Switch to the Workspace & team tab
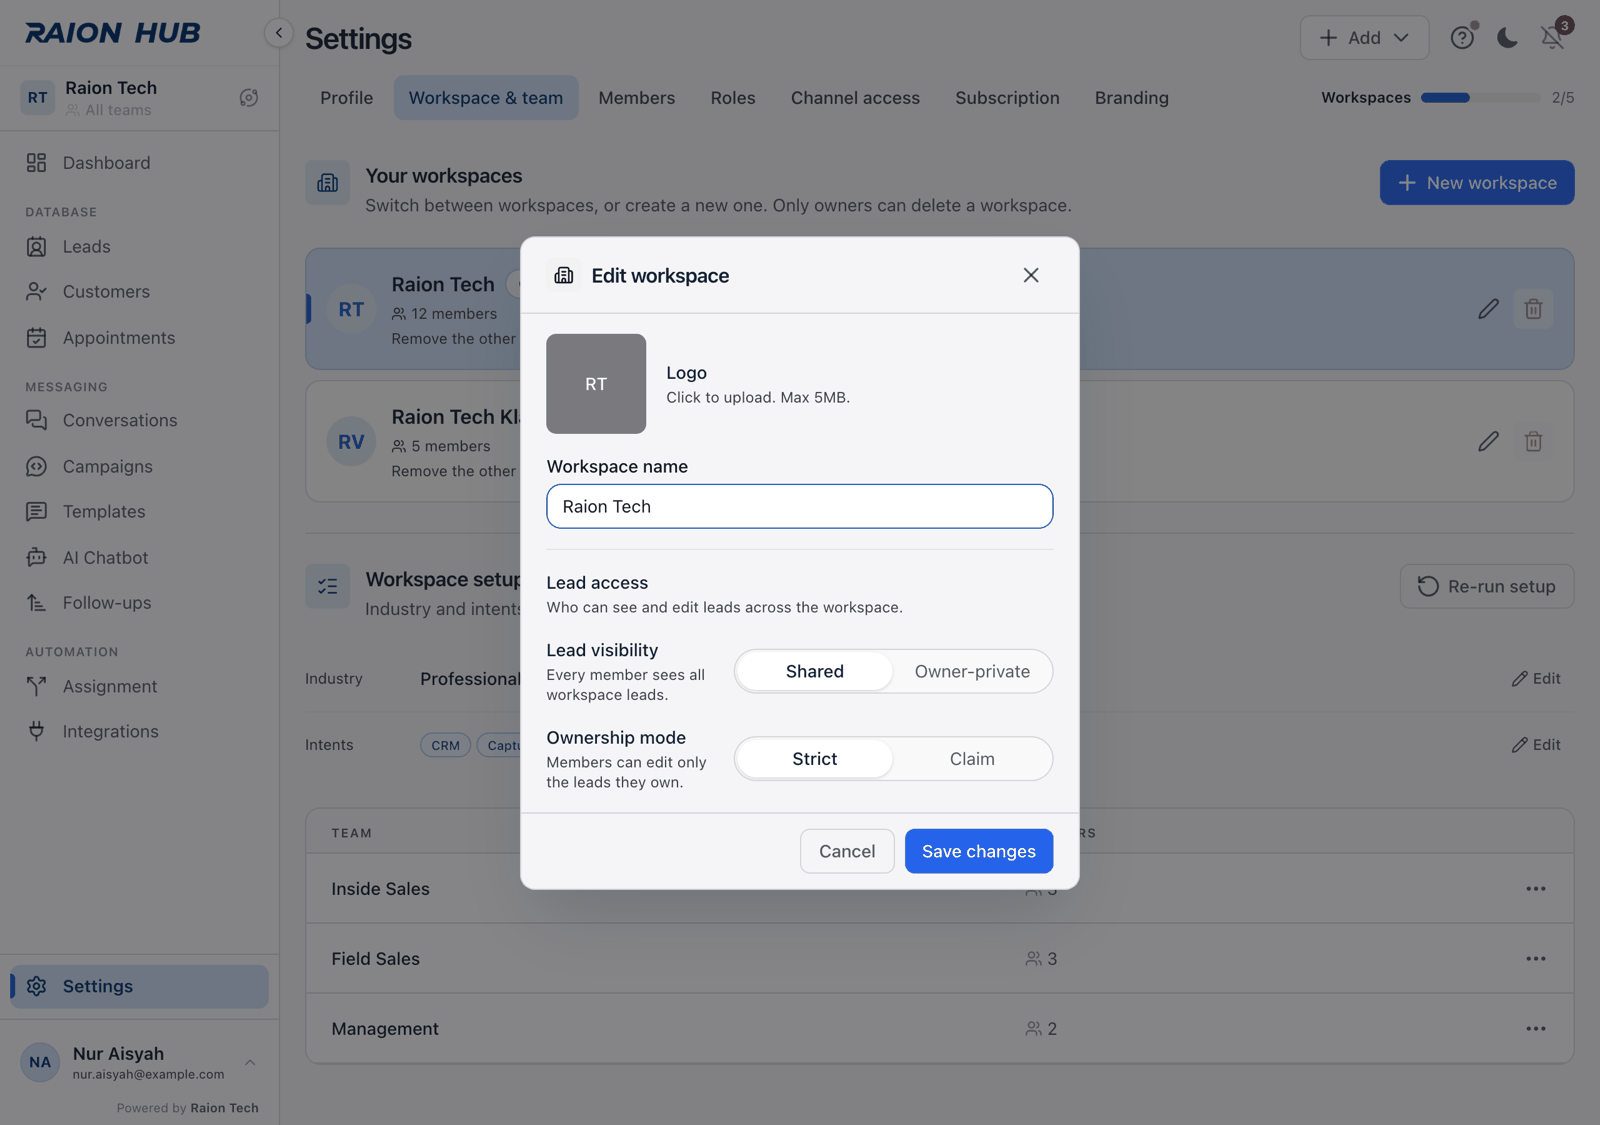Viewport: 1600px width, 1125px height. [486, 98]
